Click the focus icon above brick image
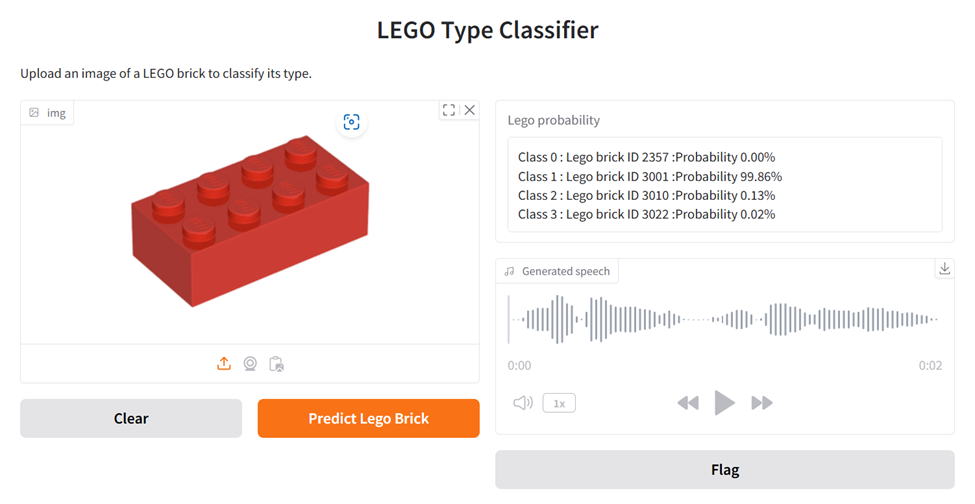The height and width of the screenshot is (504, 975). click(351, 122)
